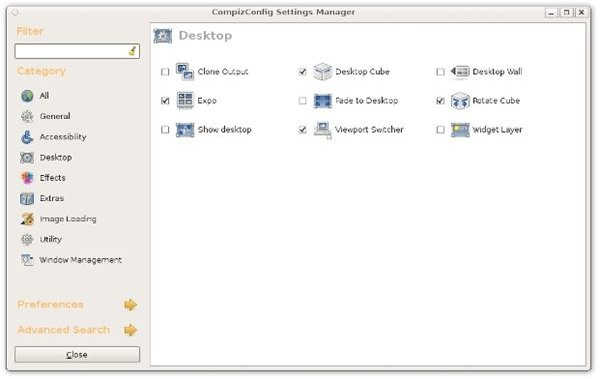The height and width of the screenshot is (379, 600).
Task: Click the Desktop category icon in sidebar
Action: 27,157
